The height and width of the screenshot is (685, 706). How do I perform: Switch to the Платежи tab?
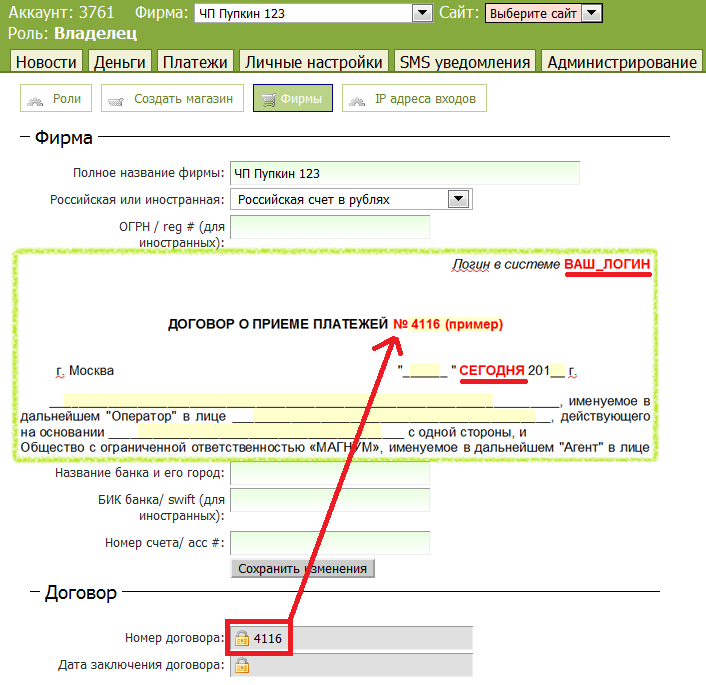[196, 62]
